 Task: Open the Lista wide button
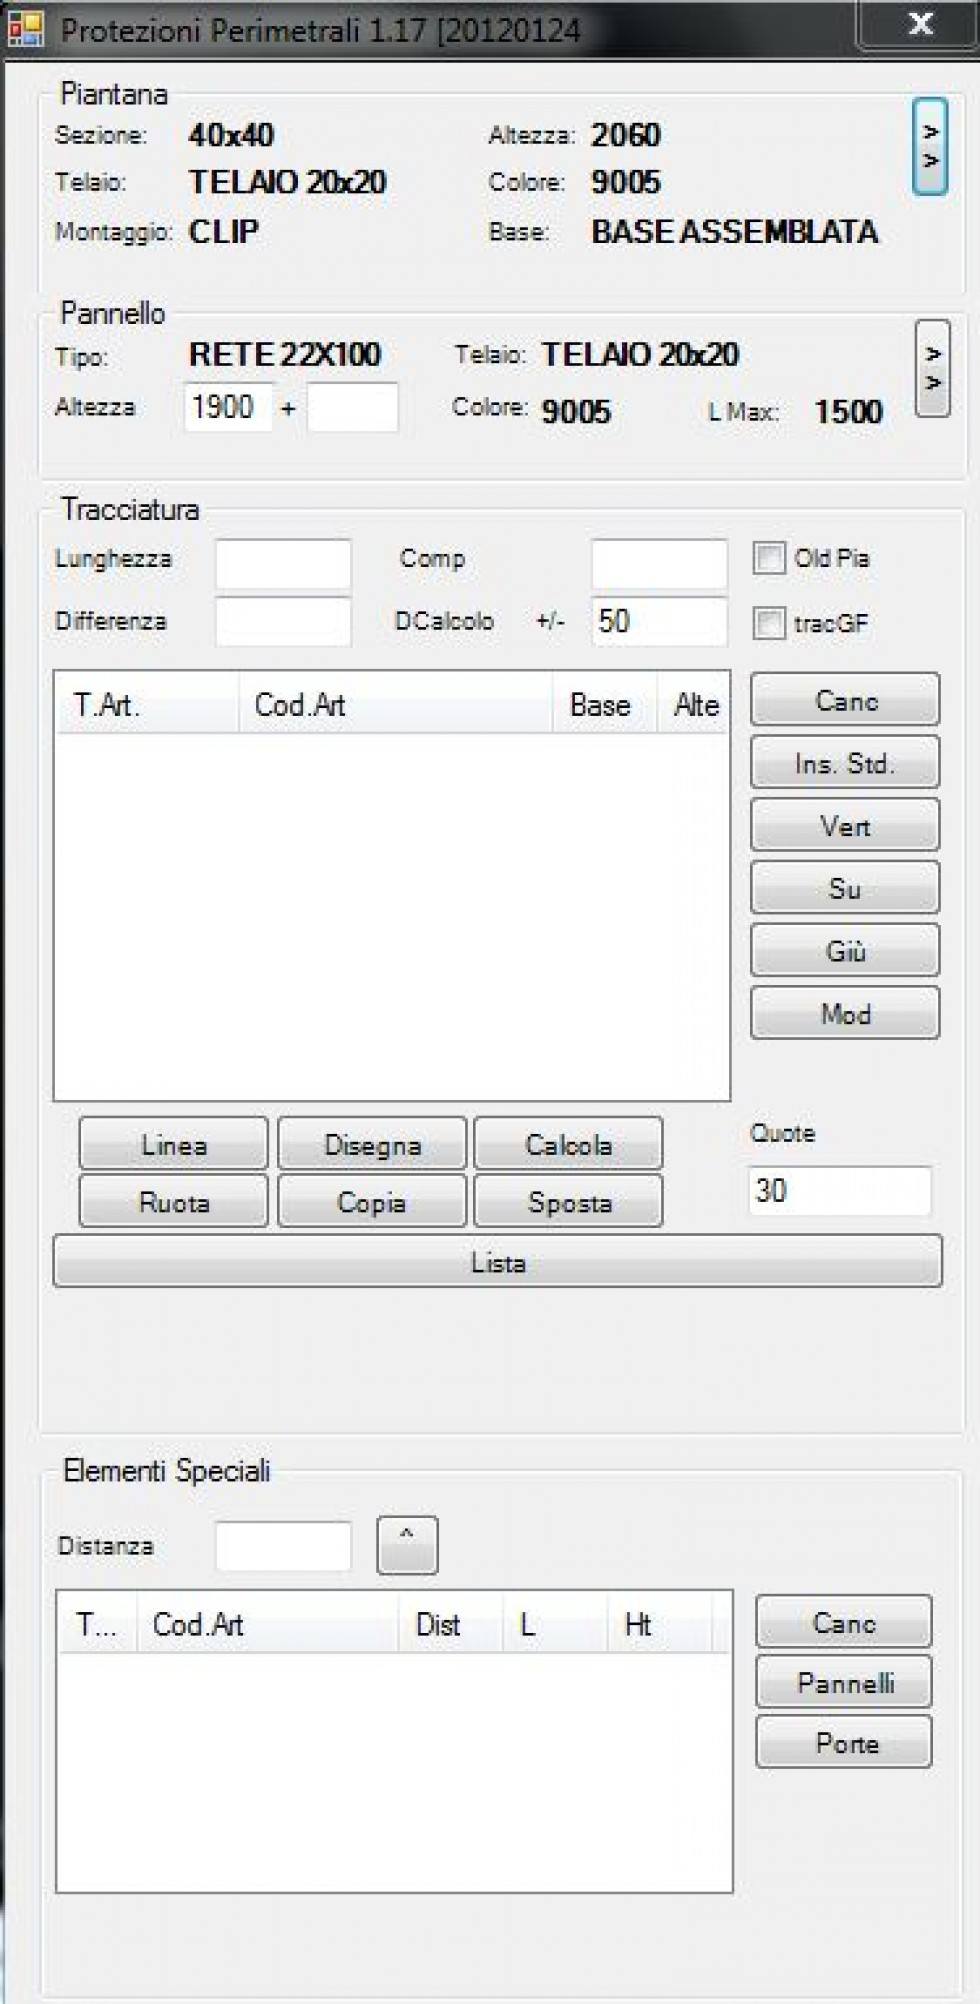click(497, 1262)
